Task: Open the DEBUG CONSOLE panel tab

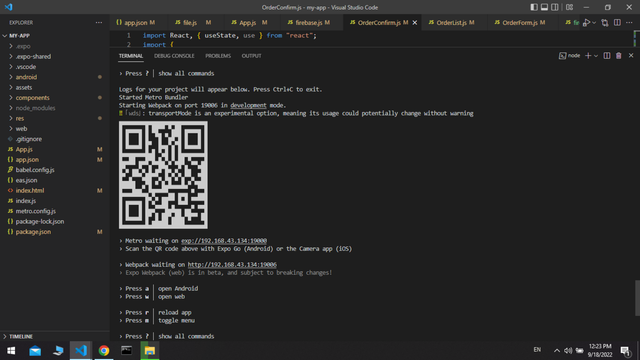Action: point(174,56)
